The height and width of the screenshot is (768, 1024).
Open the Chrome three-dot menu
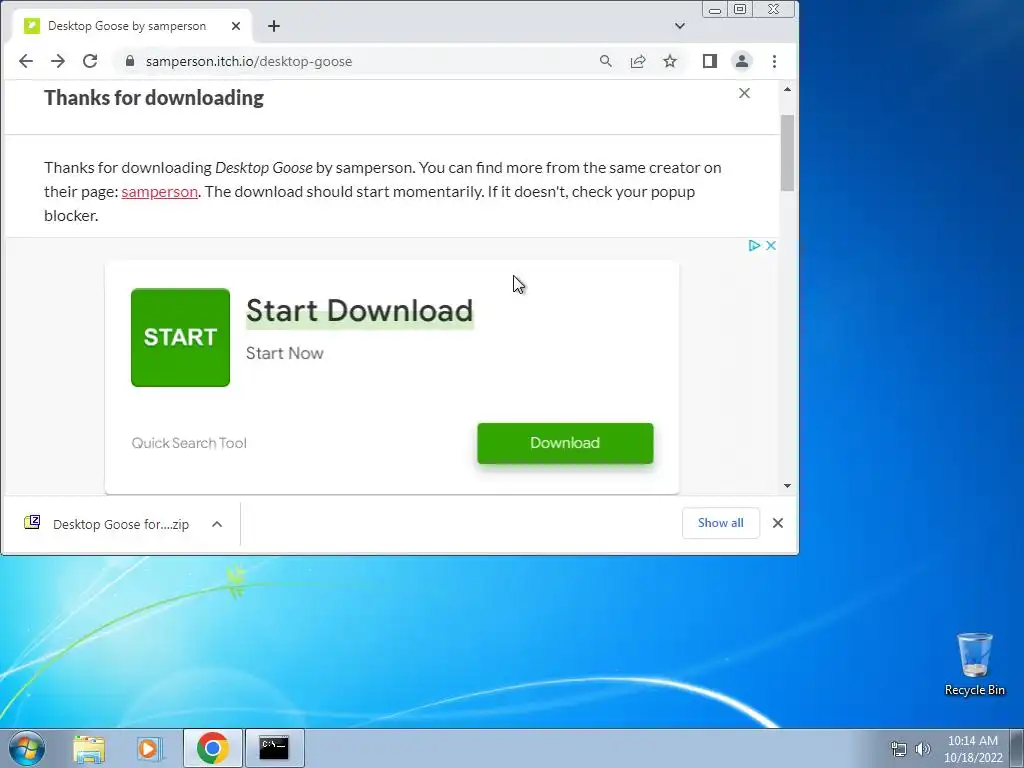(x=775, y=61)
